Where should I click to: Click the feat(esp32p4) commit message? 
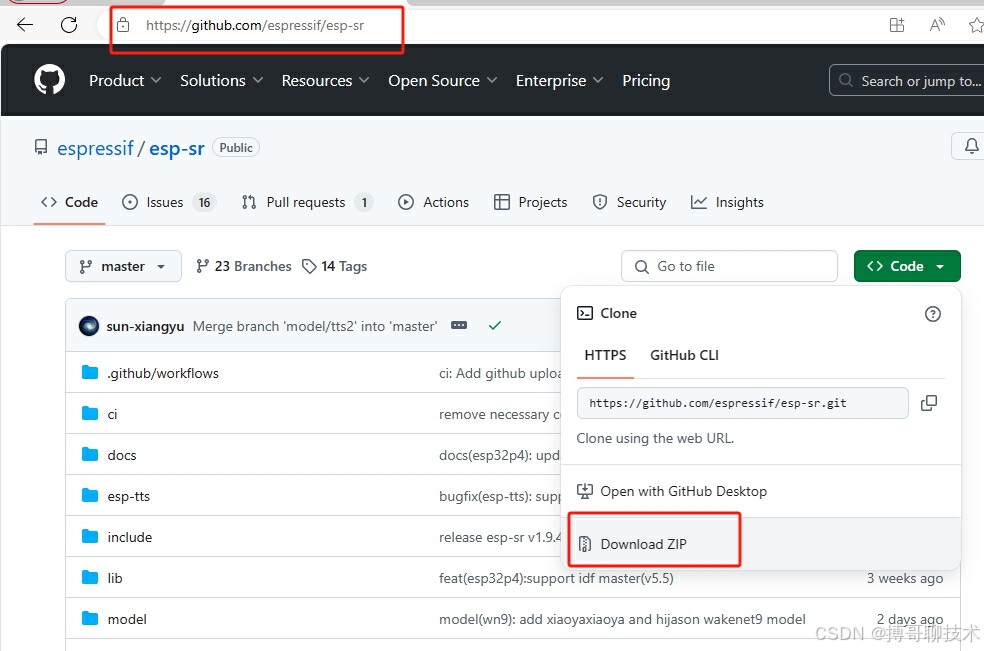(x=556, y=578)
